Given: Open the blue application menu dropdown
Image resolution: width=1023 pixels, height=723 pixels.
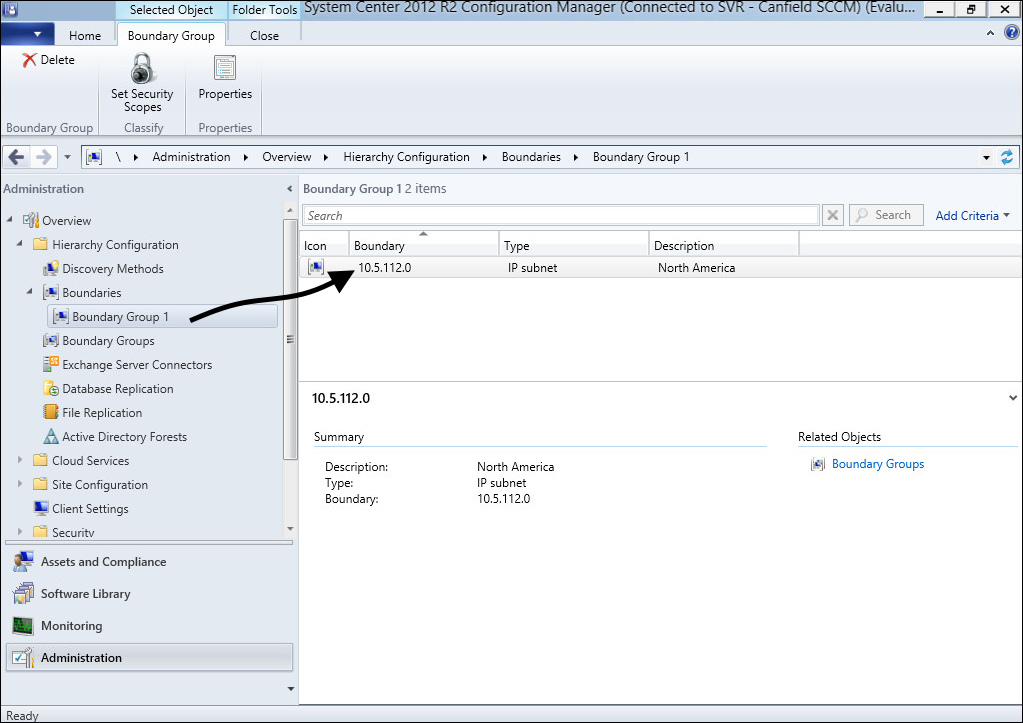Looking at the screenshot, I should pos(26,34).
